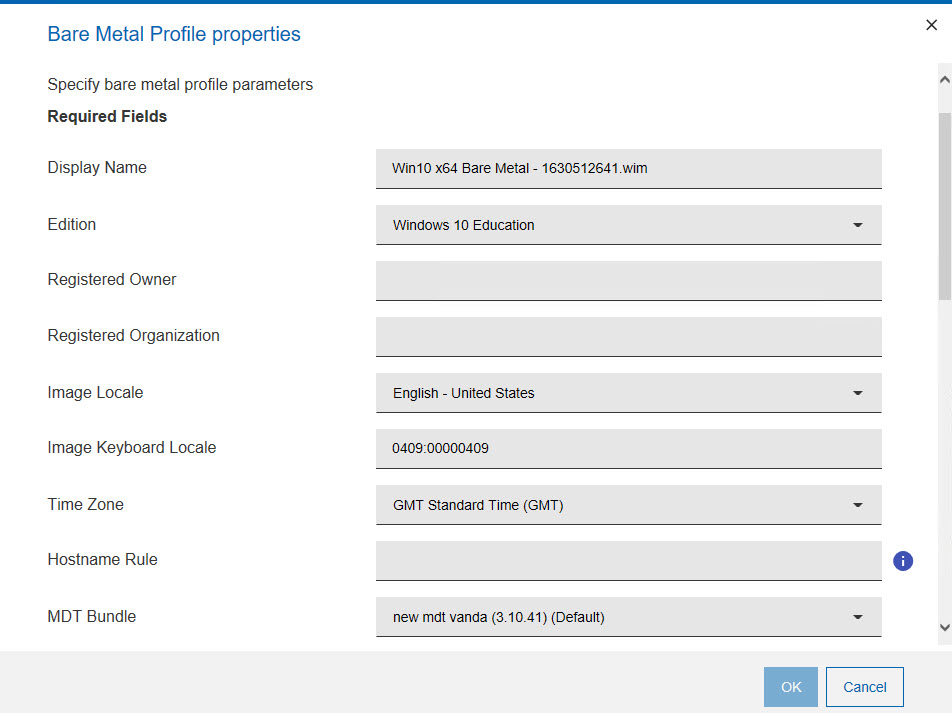Click into the Hostname Rule field
The width and height of the screenshot is (952, 713).
pos(628,560)
